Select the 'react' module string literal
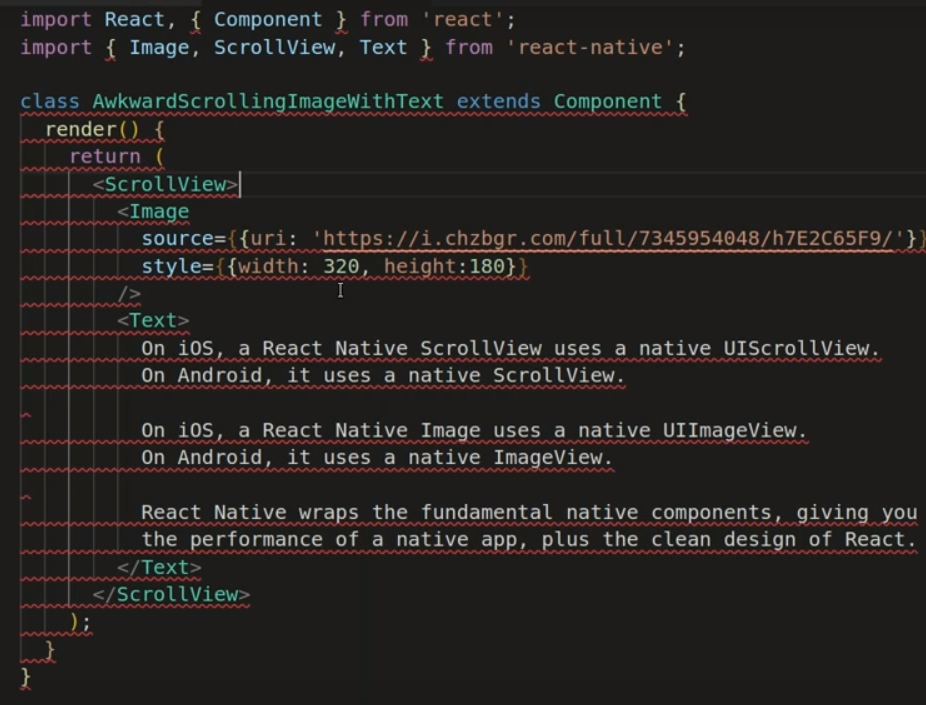Screen dimensions: 926x705 460,18
